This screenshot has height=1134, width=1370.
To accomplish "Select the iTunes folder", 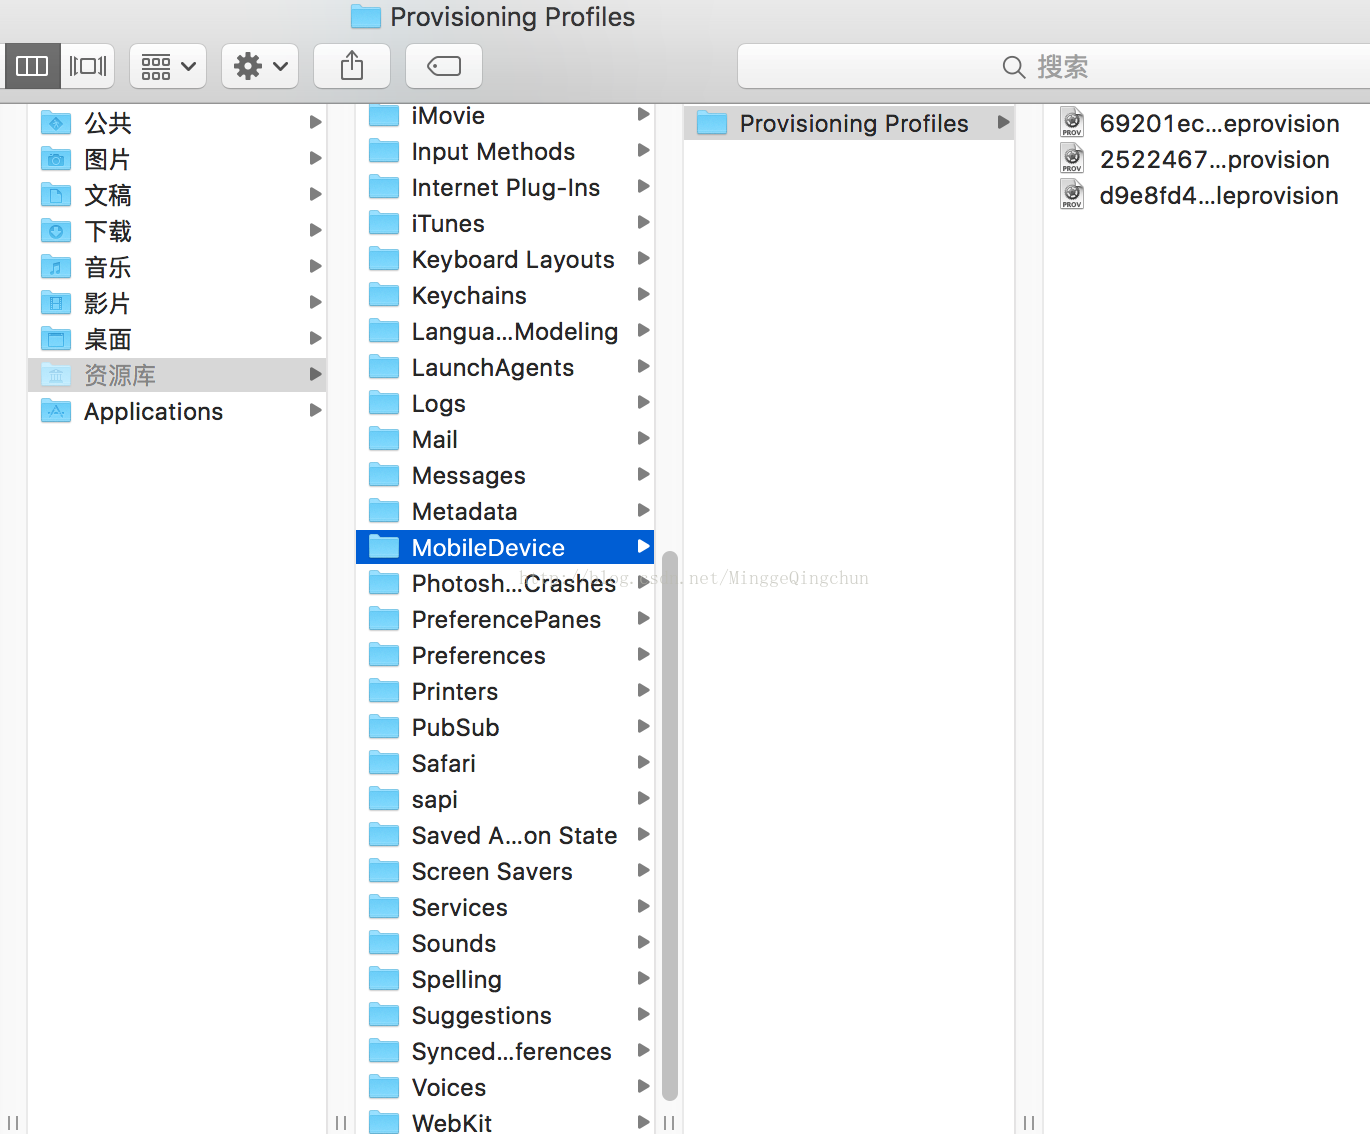I will point(446,223).
